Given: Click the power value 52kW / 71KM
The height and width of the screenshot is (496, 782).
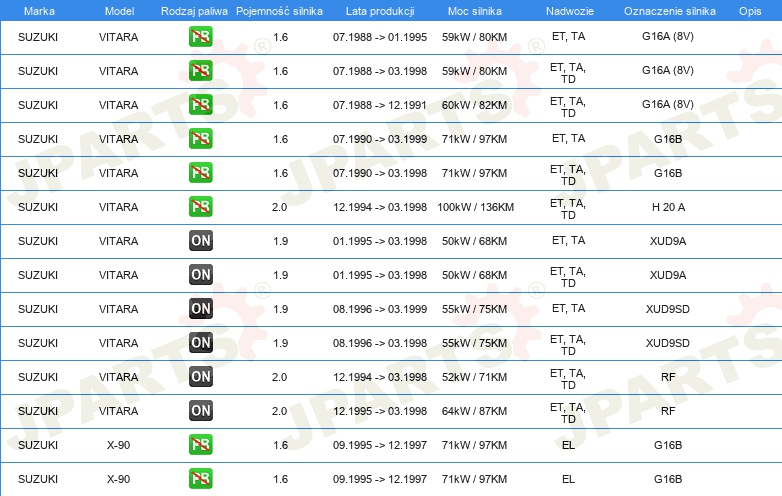Looking at the screenshot, I should 474,377.
